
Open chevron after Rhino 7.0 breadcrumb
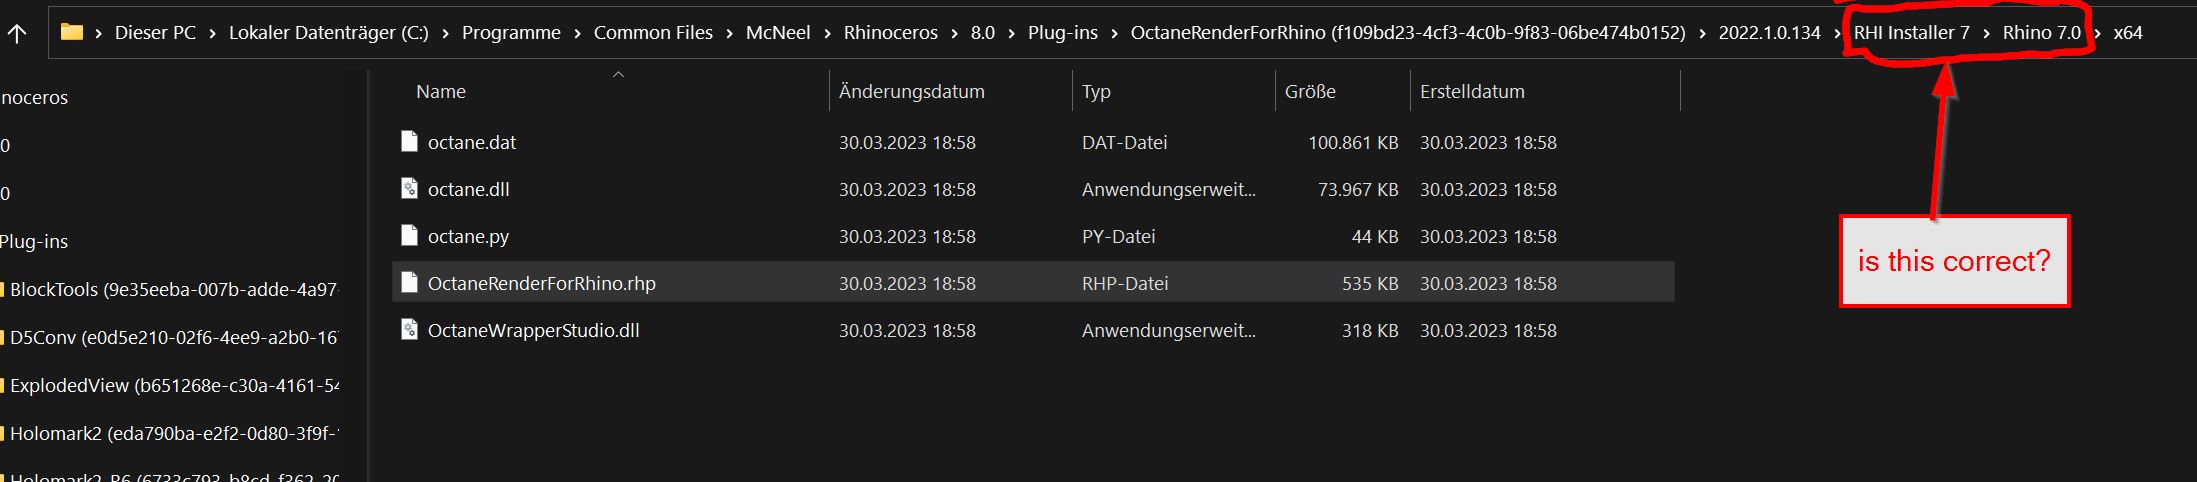tap(2097, 33)
